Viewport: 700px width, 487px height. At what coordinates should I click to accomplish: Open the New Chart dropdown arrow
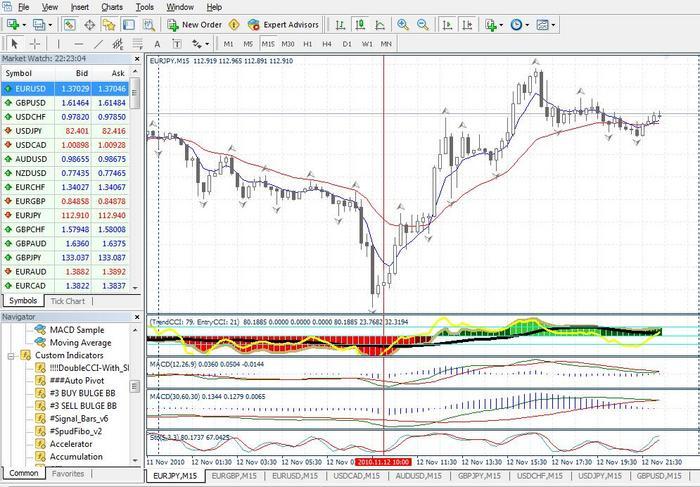pos(24,25)
